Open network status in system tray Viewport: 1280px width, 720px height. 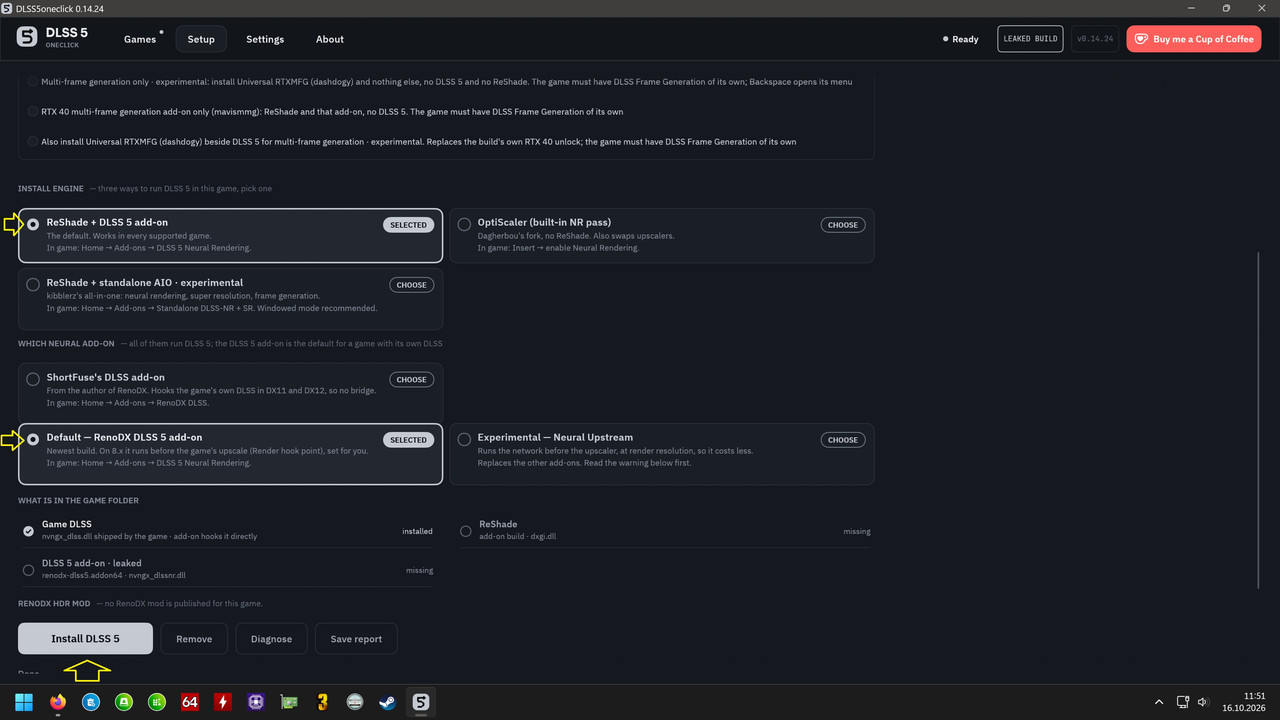[x=1182, y=702]
